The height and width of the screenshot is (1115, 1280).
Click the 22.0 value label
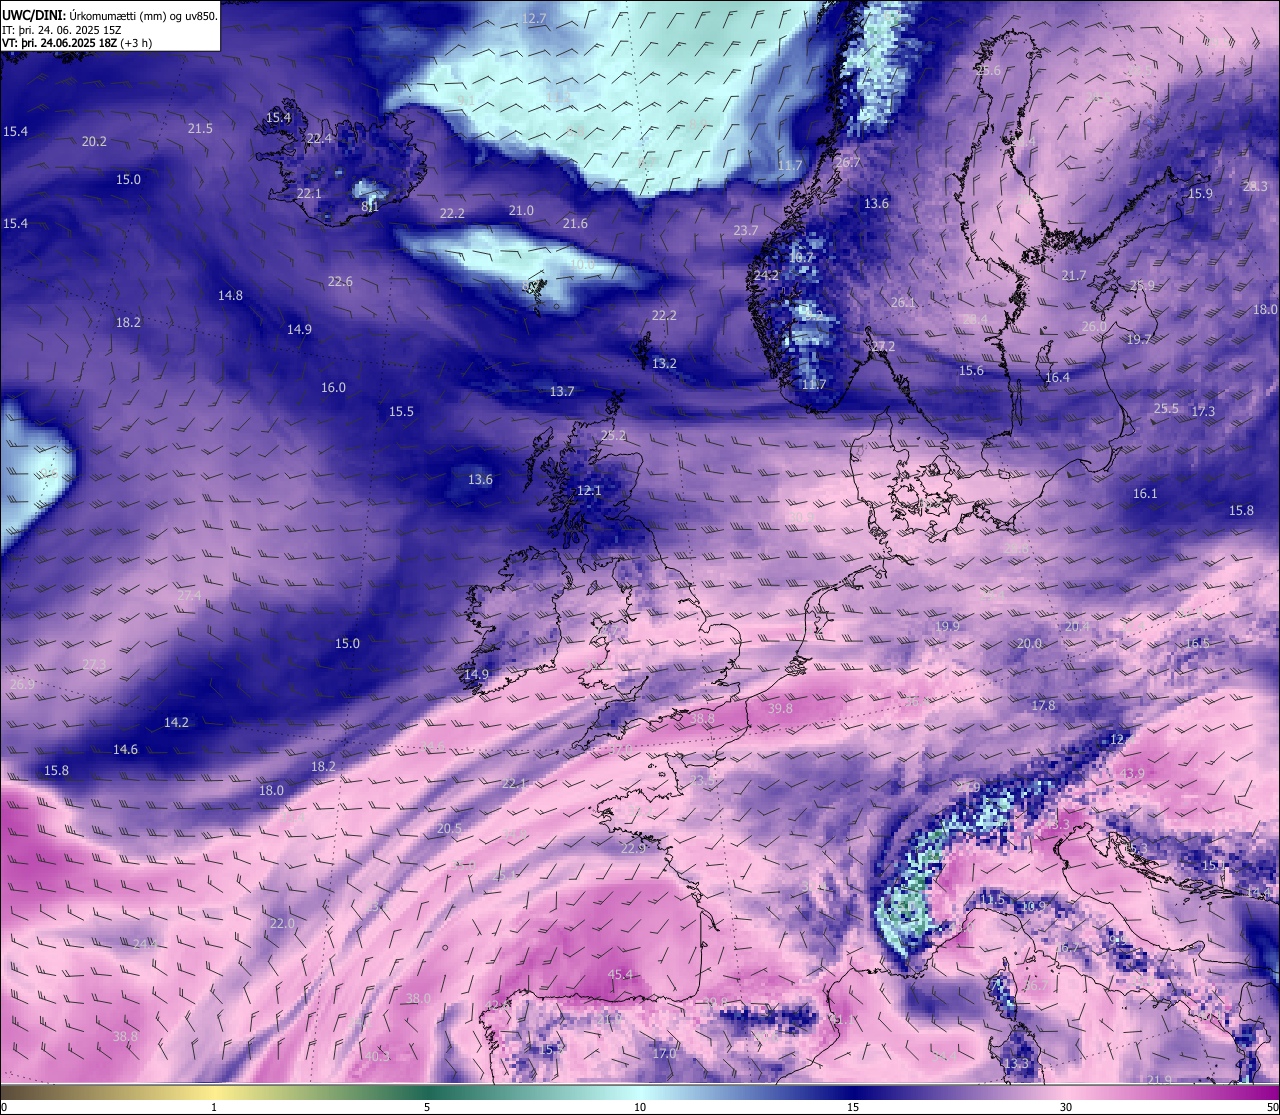(282, 924)
